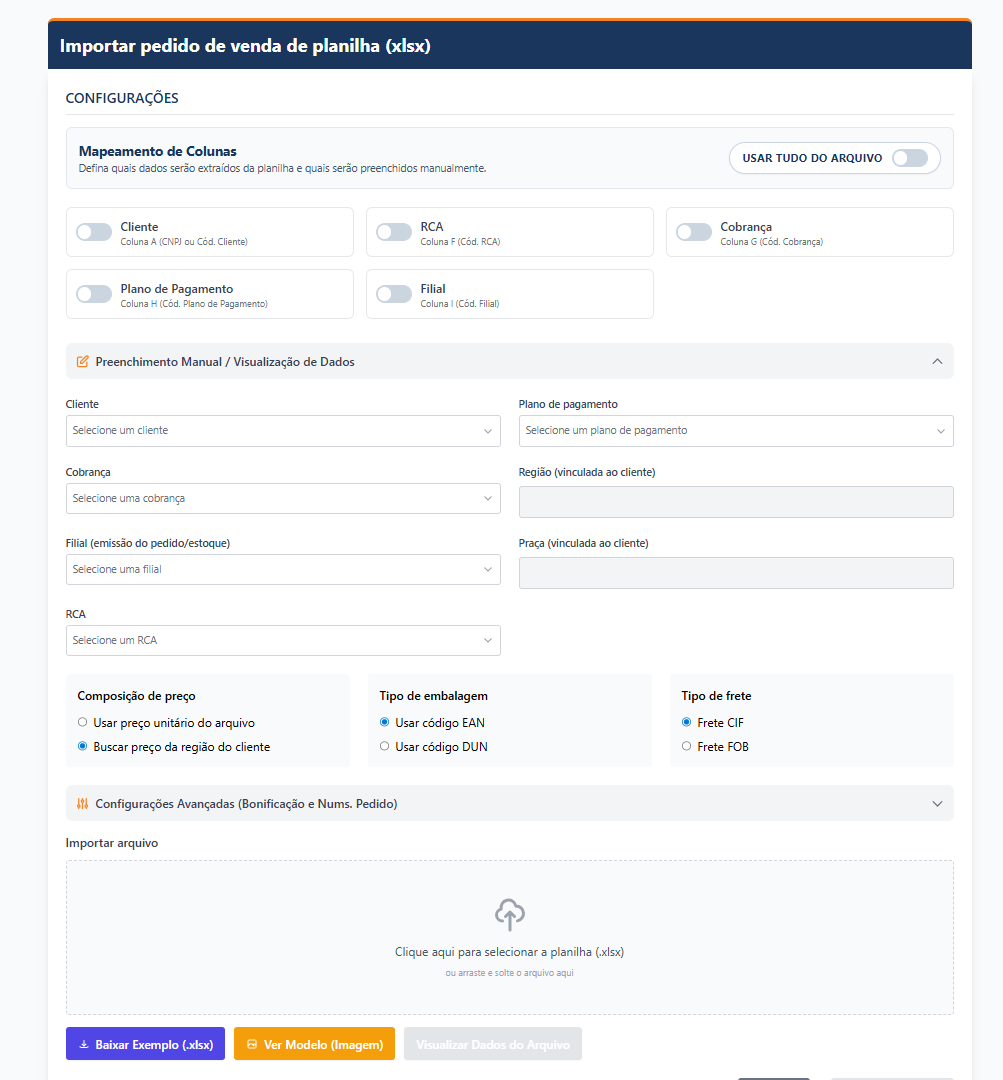
Task: Select Usar preço unitário do arquivo
Action: [x=82, y=722]
